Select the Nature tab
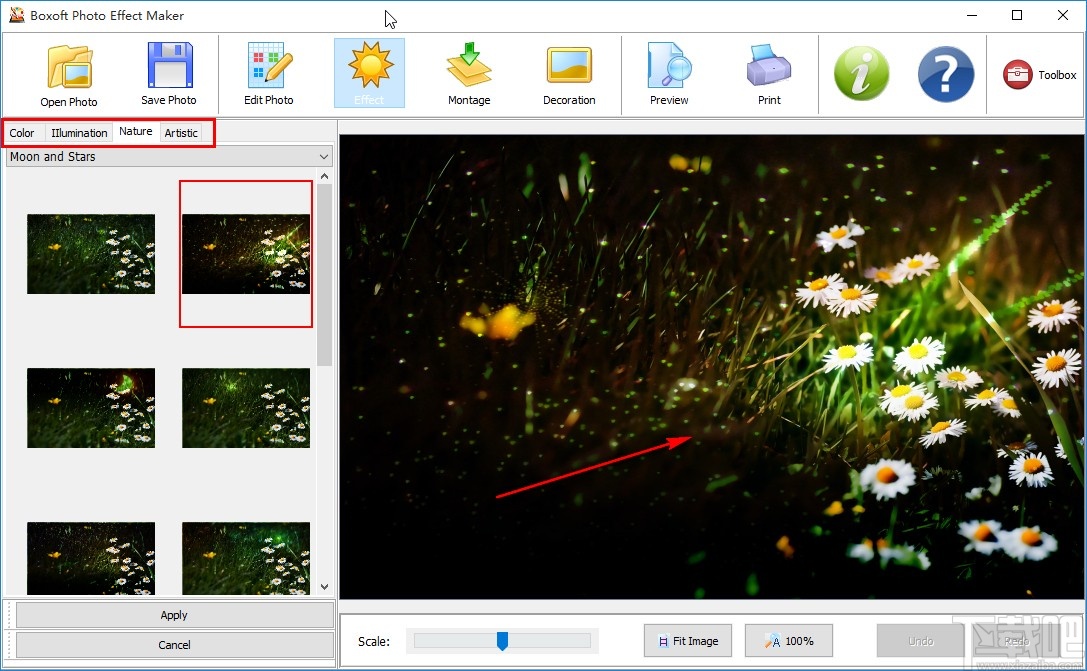 coord(135,131)
